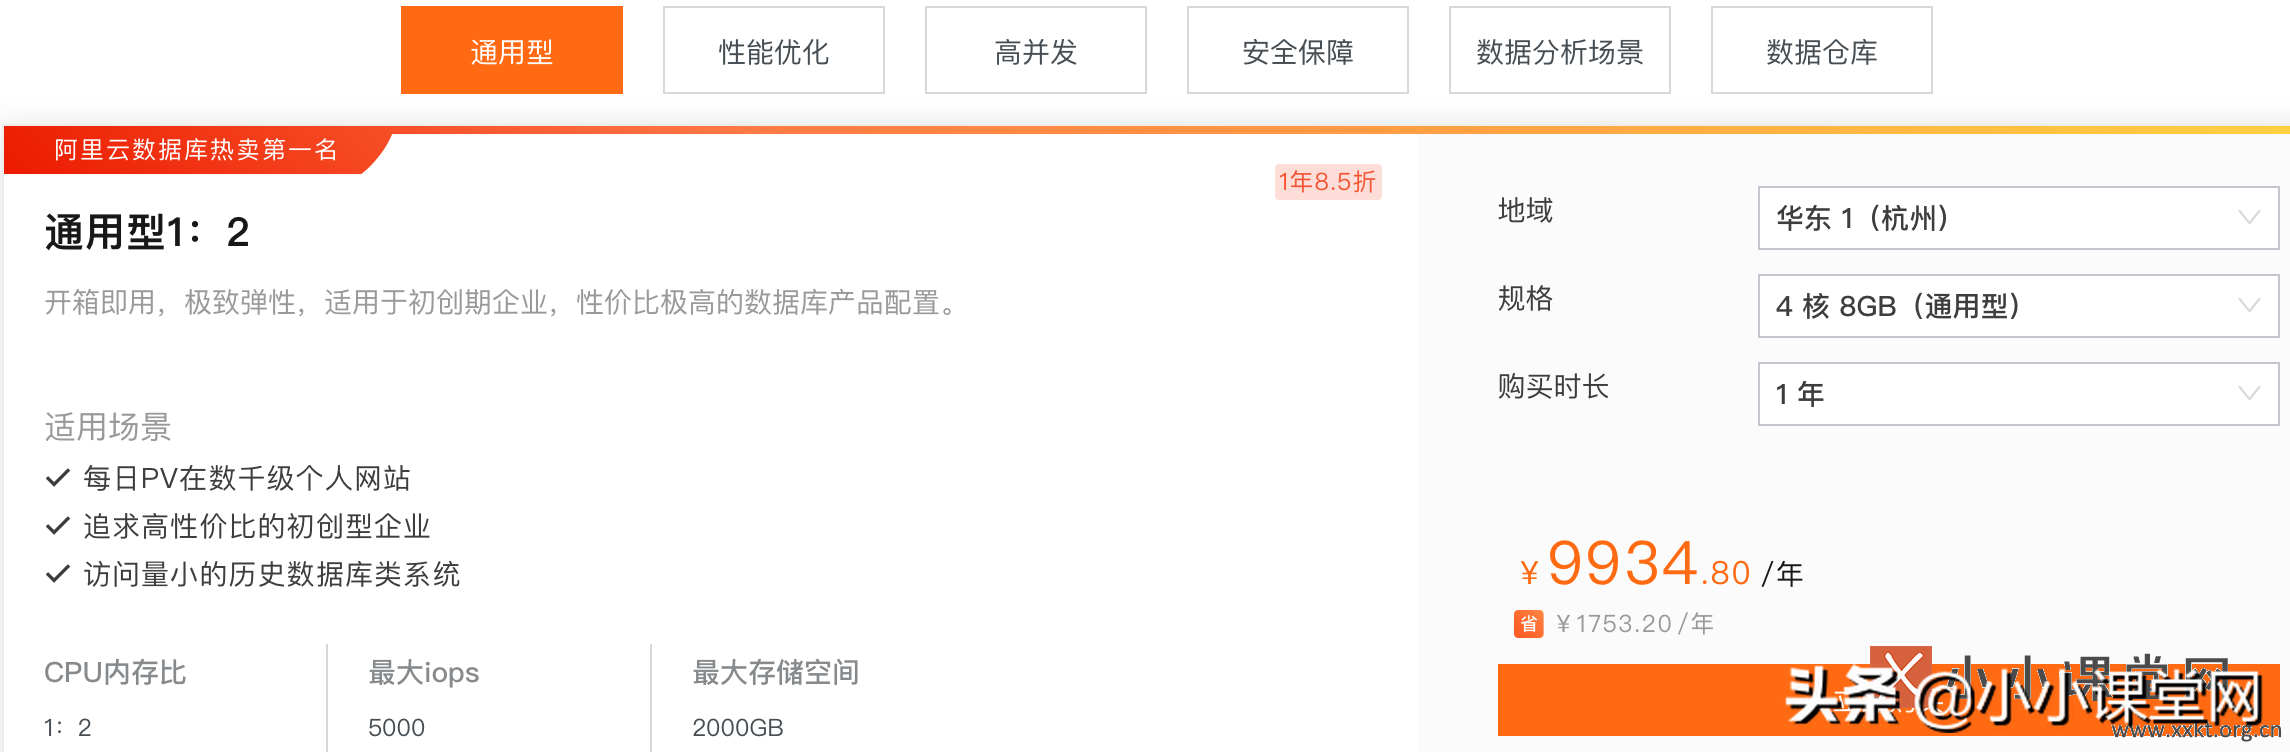The width and height of the screenshot is (2290, 752).
Task: Click checkmark beside 访问量小的历史数据库类系统
Action: 58,574
